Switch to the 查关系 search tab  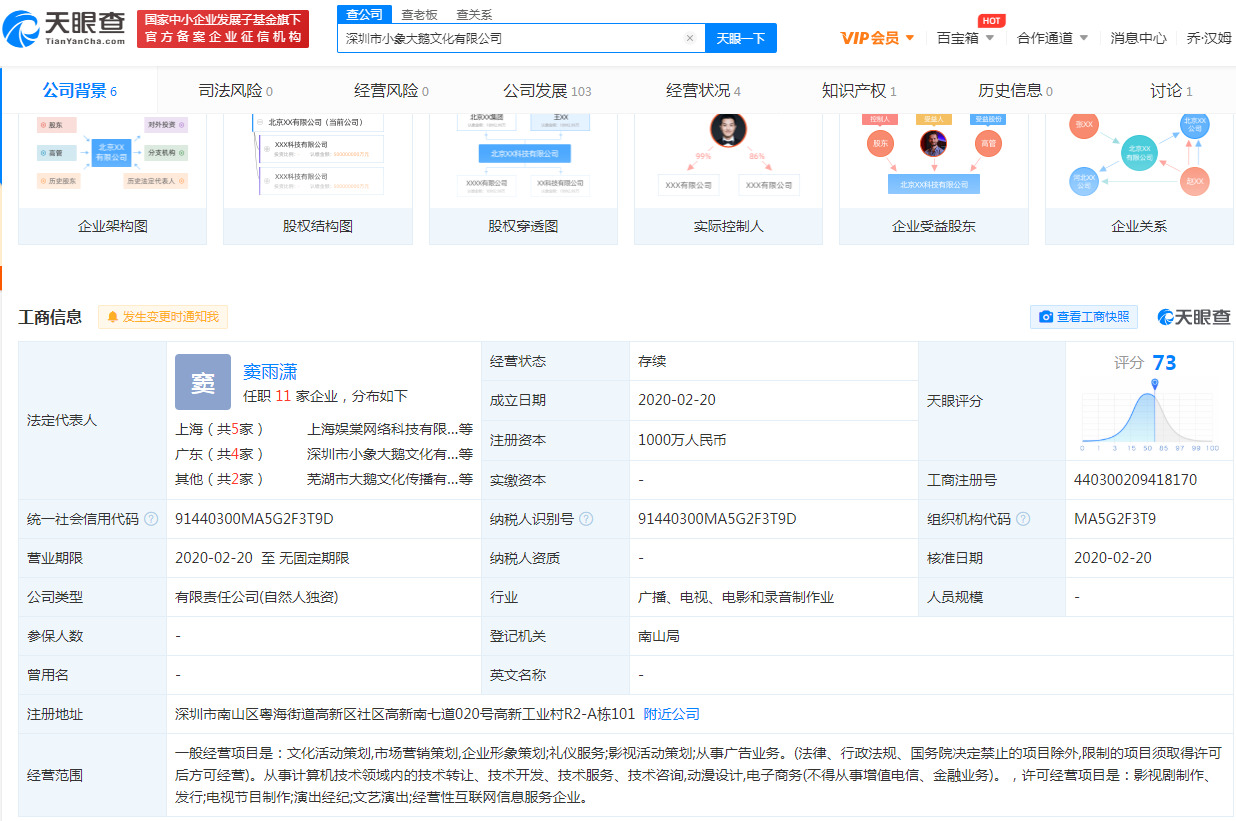click(474, 14)
